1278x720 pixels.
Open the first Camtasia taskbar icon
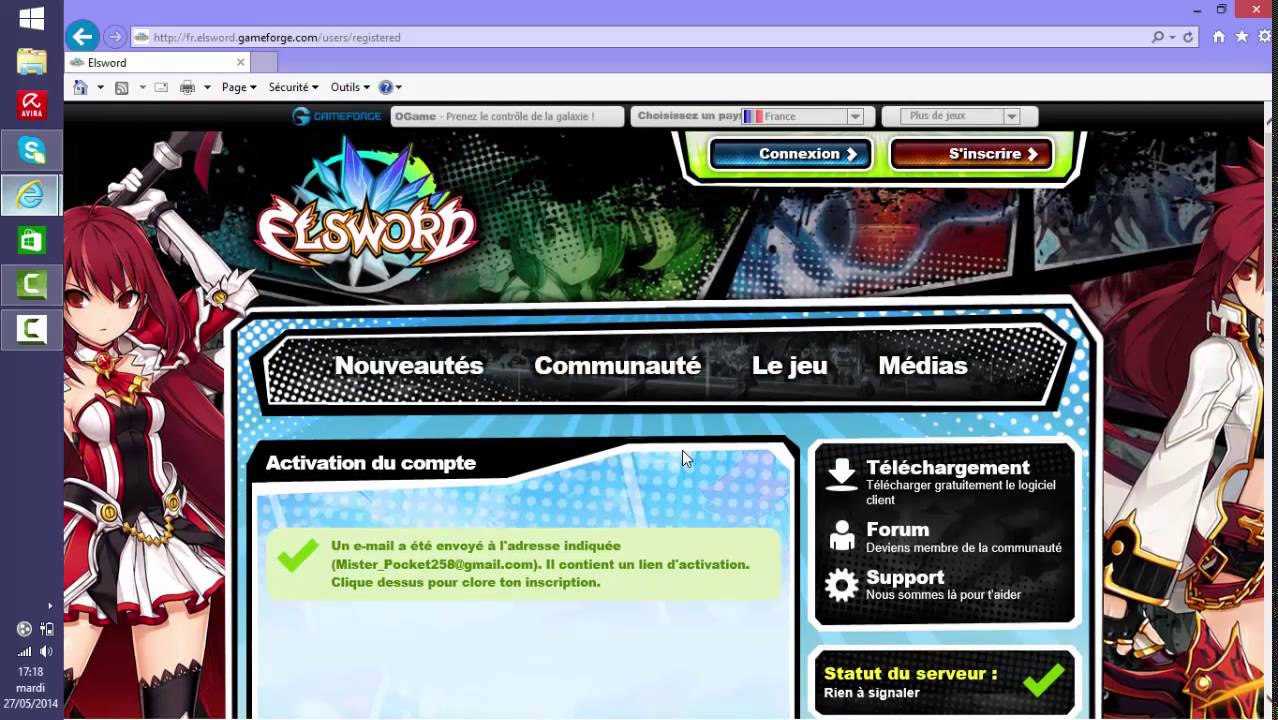coord(31,285)
